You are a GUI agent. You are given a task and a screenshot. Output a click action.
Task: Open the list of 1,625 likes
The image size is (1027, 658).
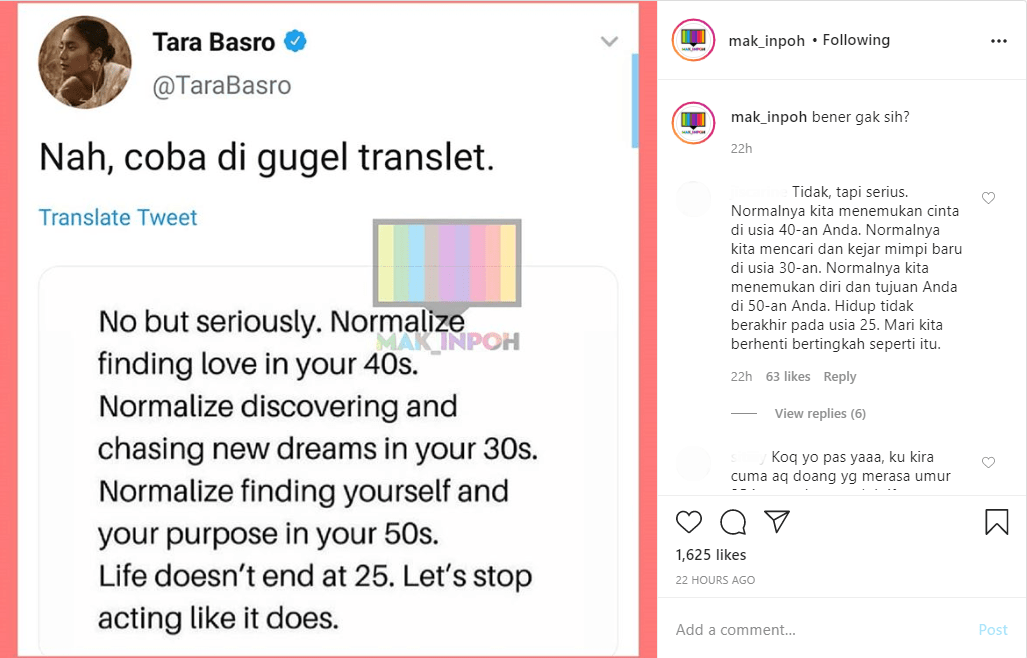click(710, 554)
